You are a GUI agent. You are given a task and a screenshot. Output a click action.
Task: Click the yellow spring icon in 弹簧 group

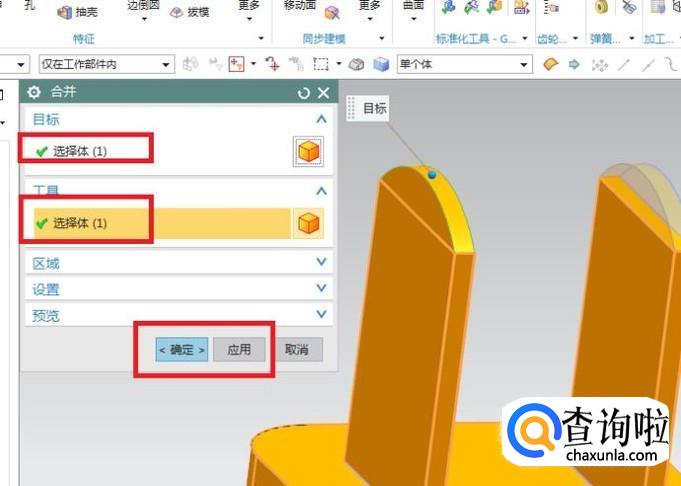click(x=602, y=6)
